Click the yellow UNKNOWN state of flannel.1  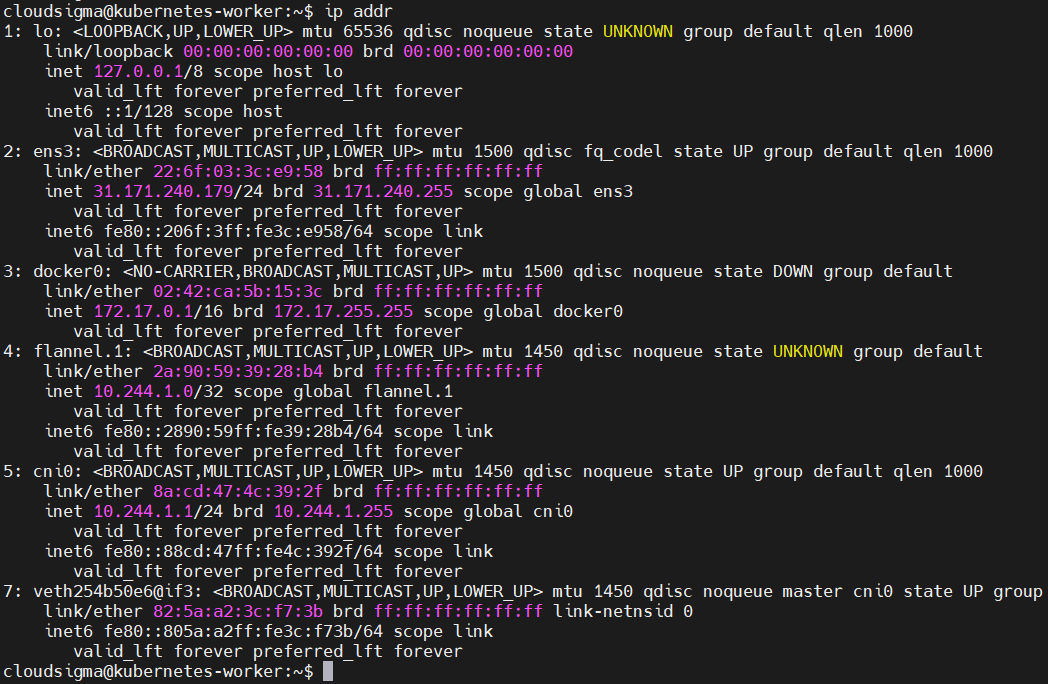pyautogui.click(x=807, y=352)
